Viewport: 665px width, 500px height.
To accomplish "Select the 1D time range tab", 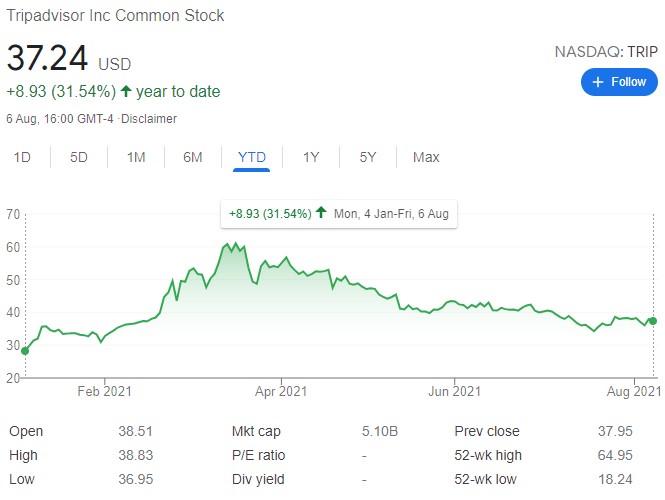I will point(21,157).
